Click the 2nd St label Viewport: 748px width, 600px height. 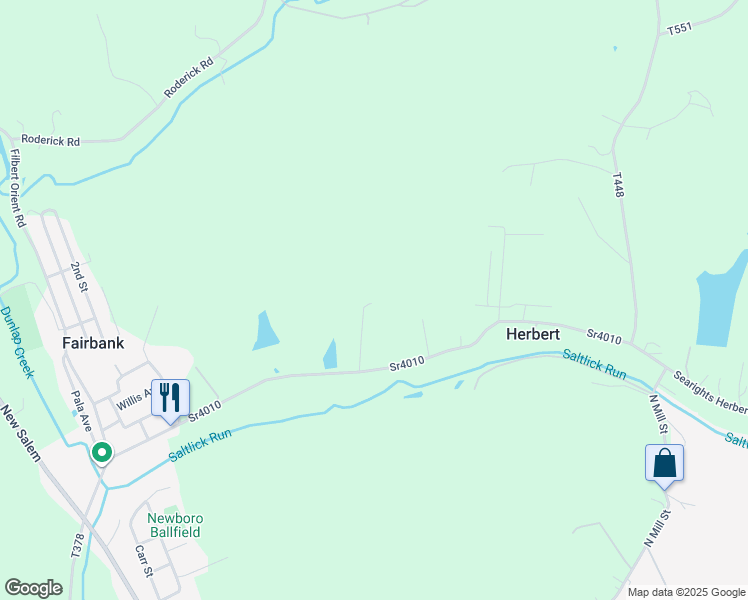pos(79,277)
